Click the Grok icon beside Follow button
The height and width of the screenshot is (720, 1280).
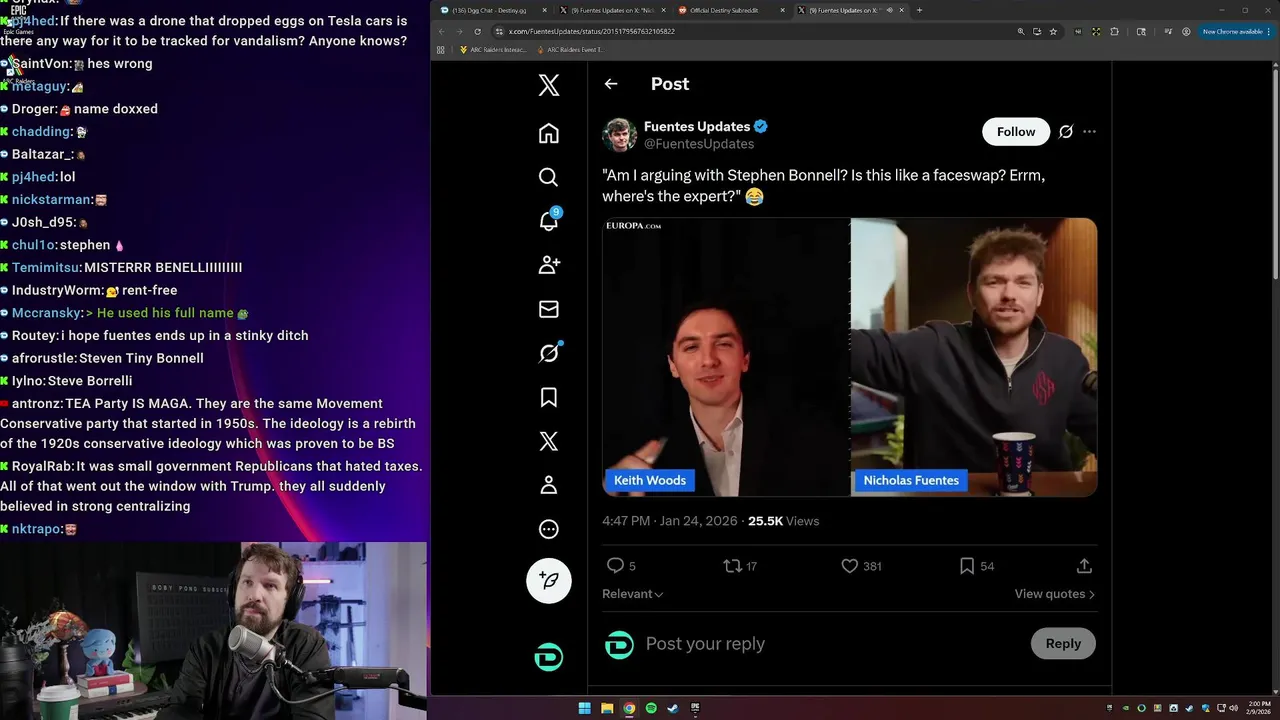[1066, 131]
